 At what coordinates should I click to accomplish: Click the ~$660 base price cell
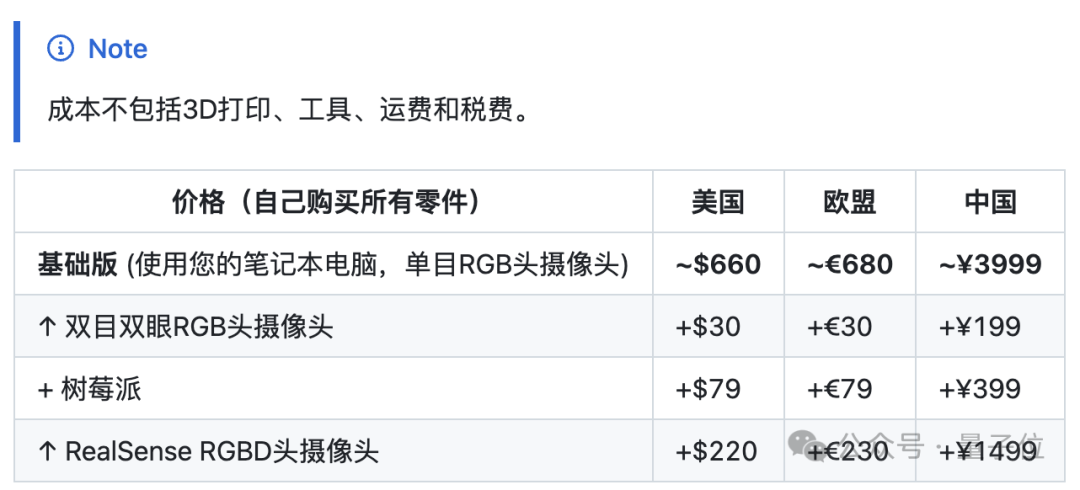[x=718, y=264]
